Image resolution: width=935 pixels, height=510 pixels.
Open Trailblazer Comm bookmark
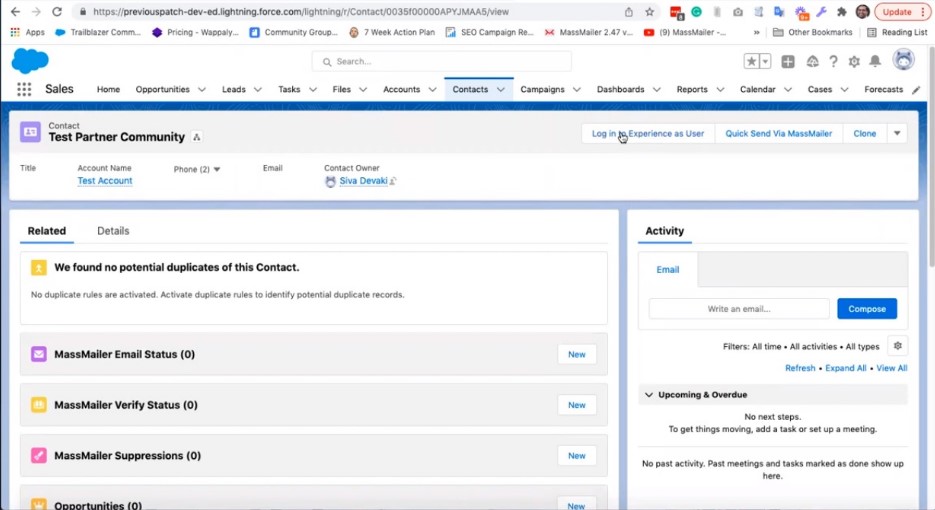(x=98, y=32)
